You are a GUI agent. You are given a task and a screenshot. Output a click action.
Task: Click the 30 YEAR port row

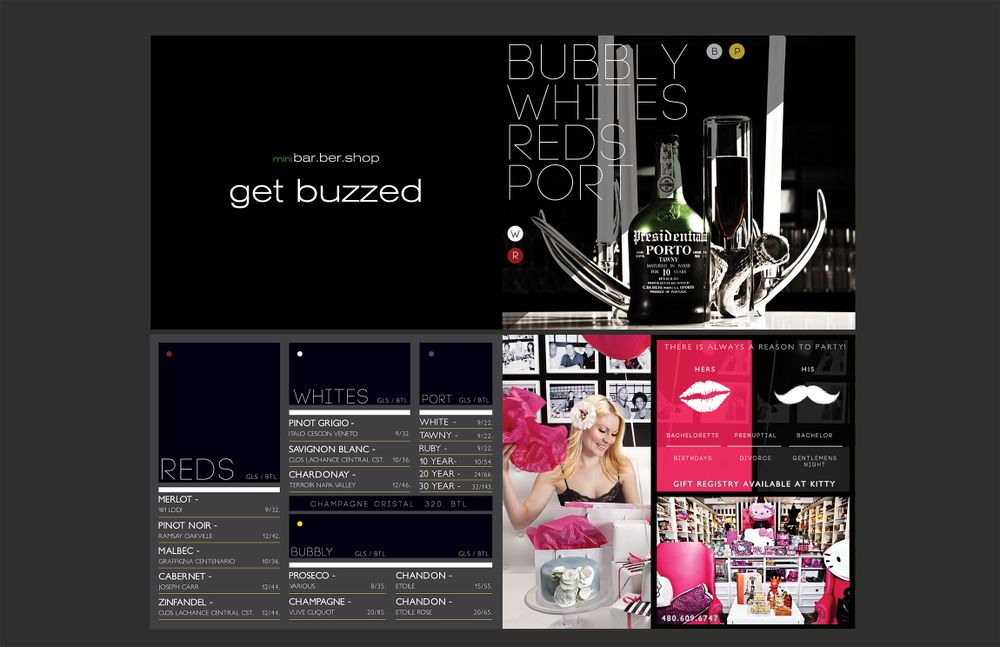[455, 486]
